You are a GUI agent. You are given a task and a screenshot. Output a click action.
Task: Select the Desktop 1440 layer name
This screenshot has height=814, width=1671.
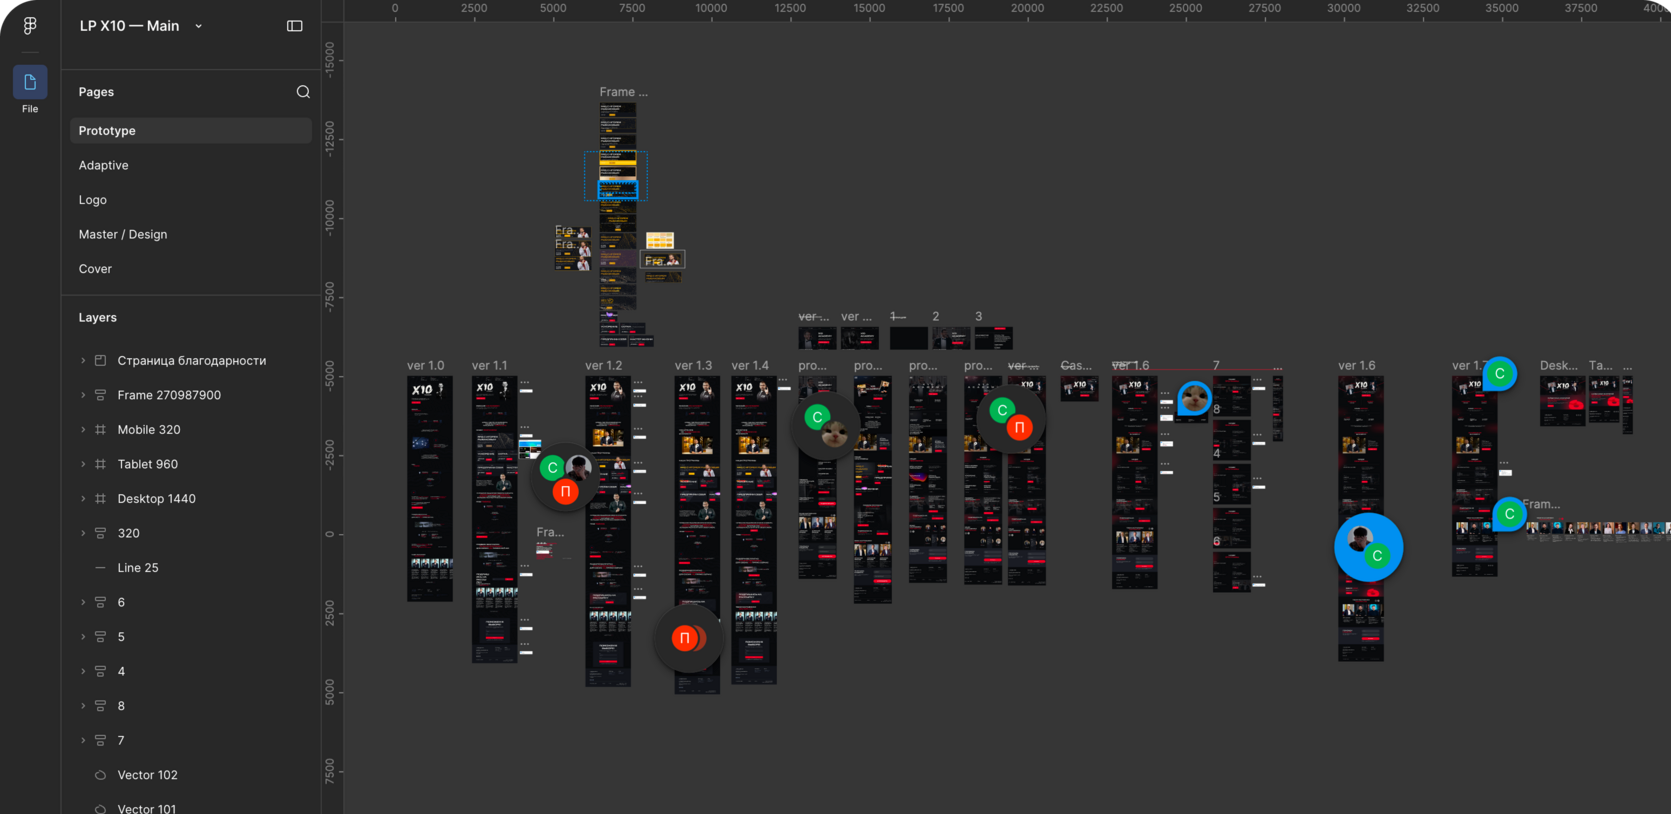pyautogui.click(x=157, y=499)
